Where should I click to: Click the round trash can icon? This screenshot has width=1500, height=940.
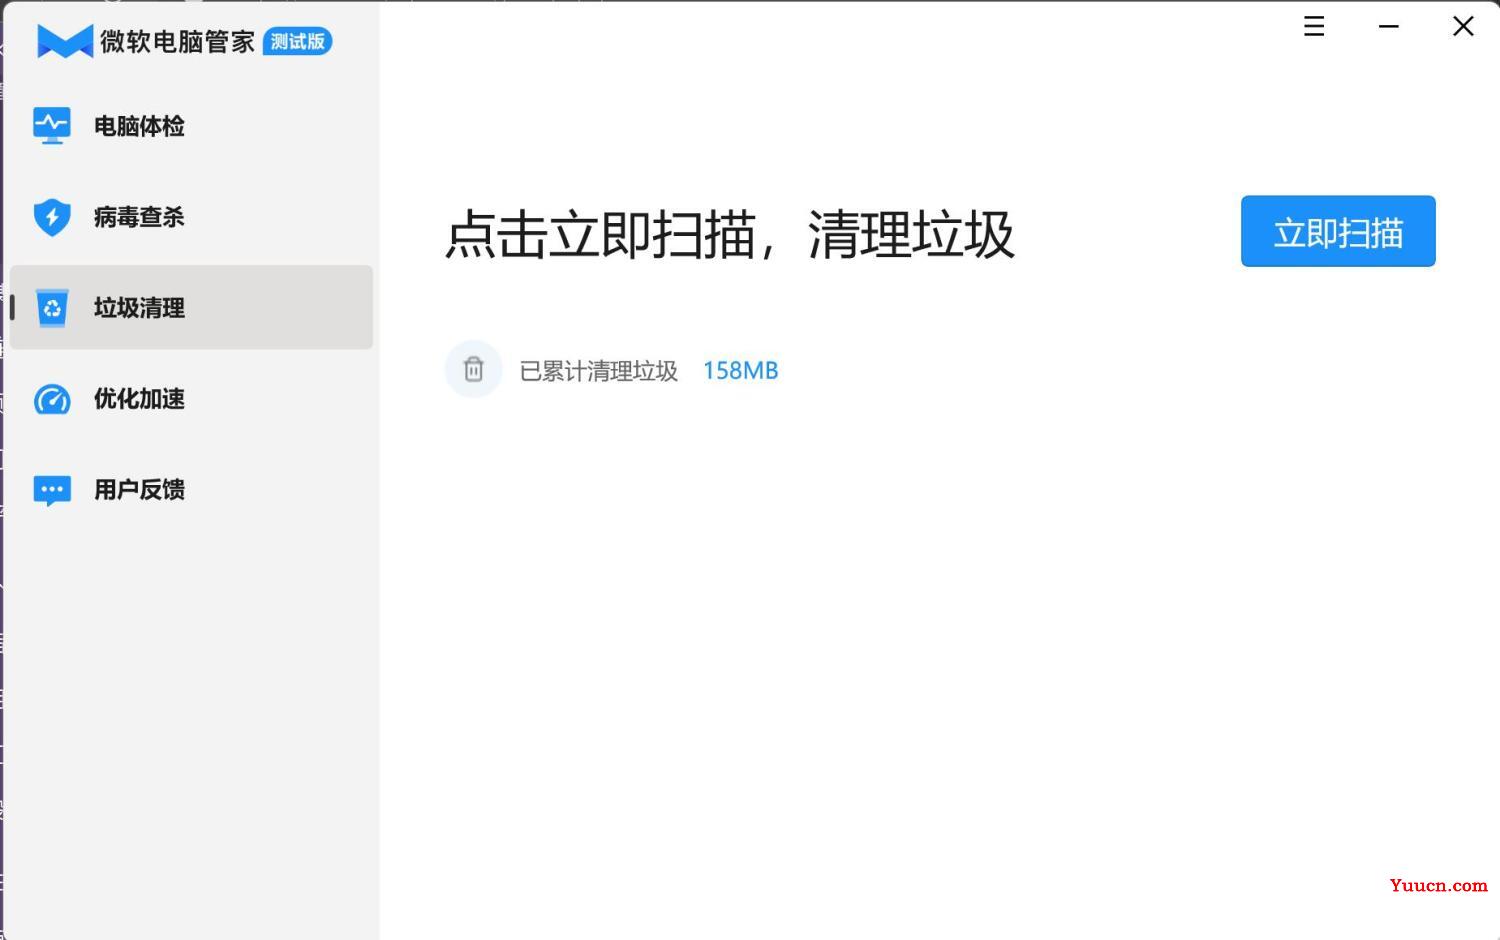pyautogui.click(x=473, y=369)
